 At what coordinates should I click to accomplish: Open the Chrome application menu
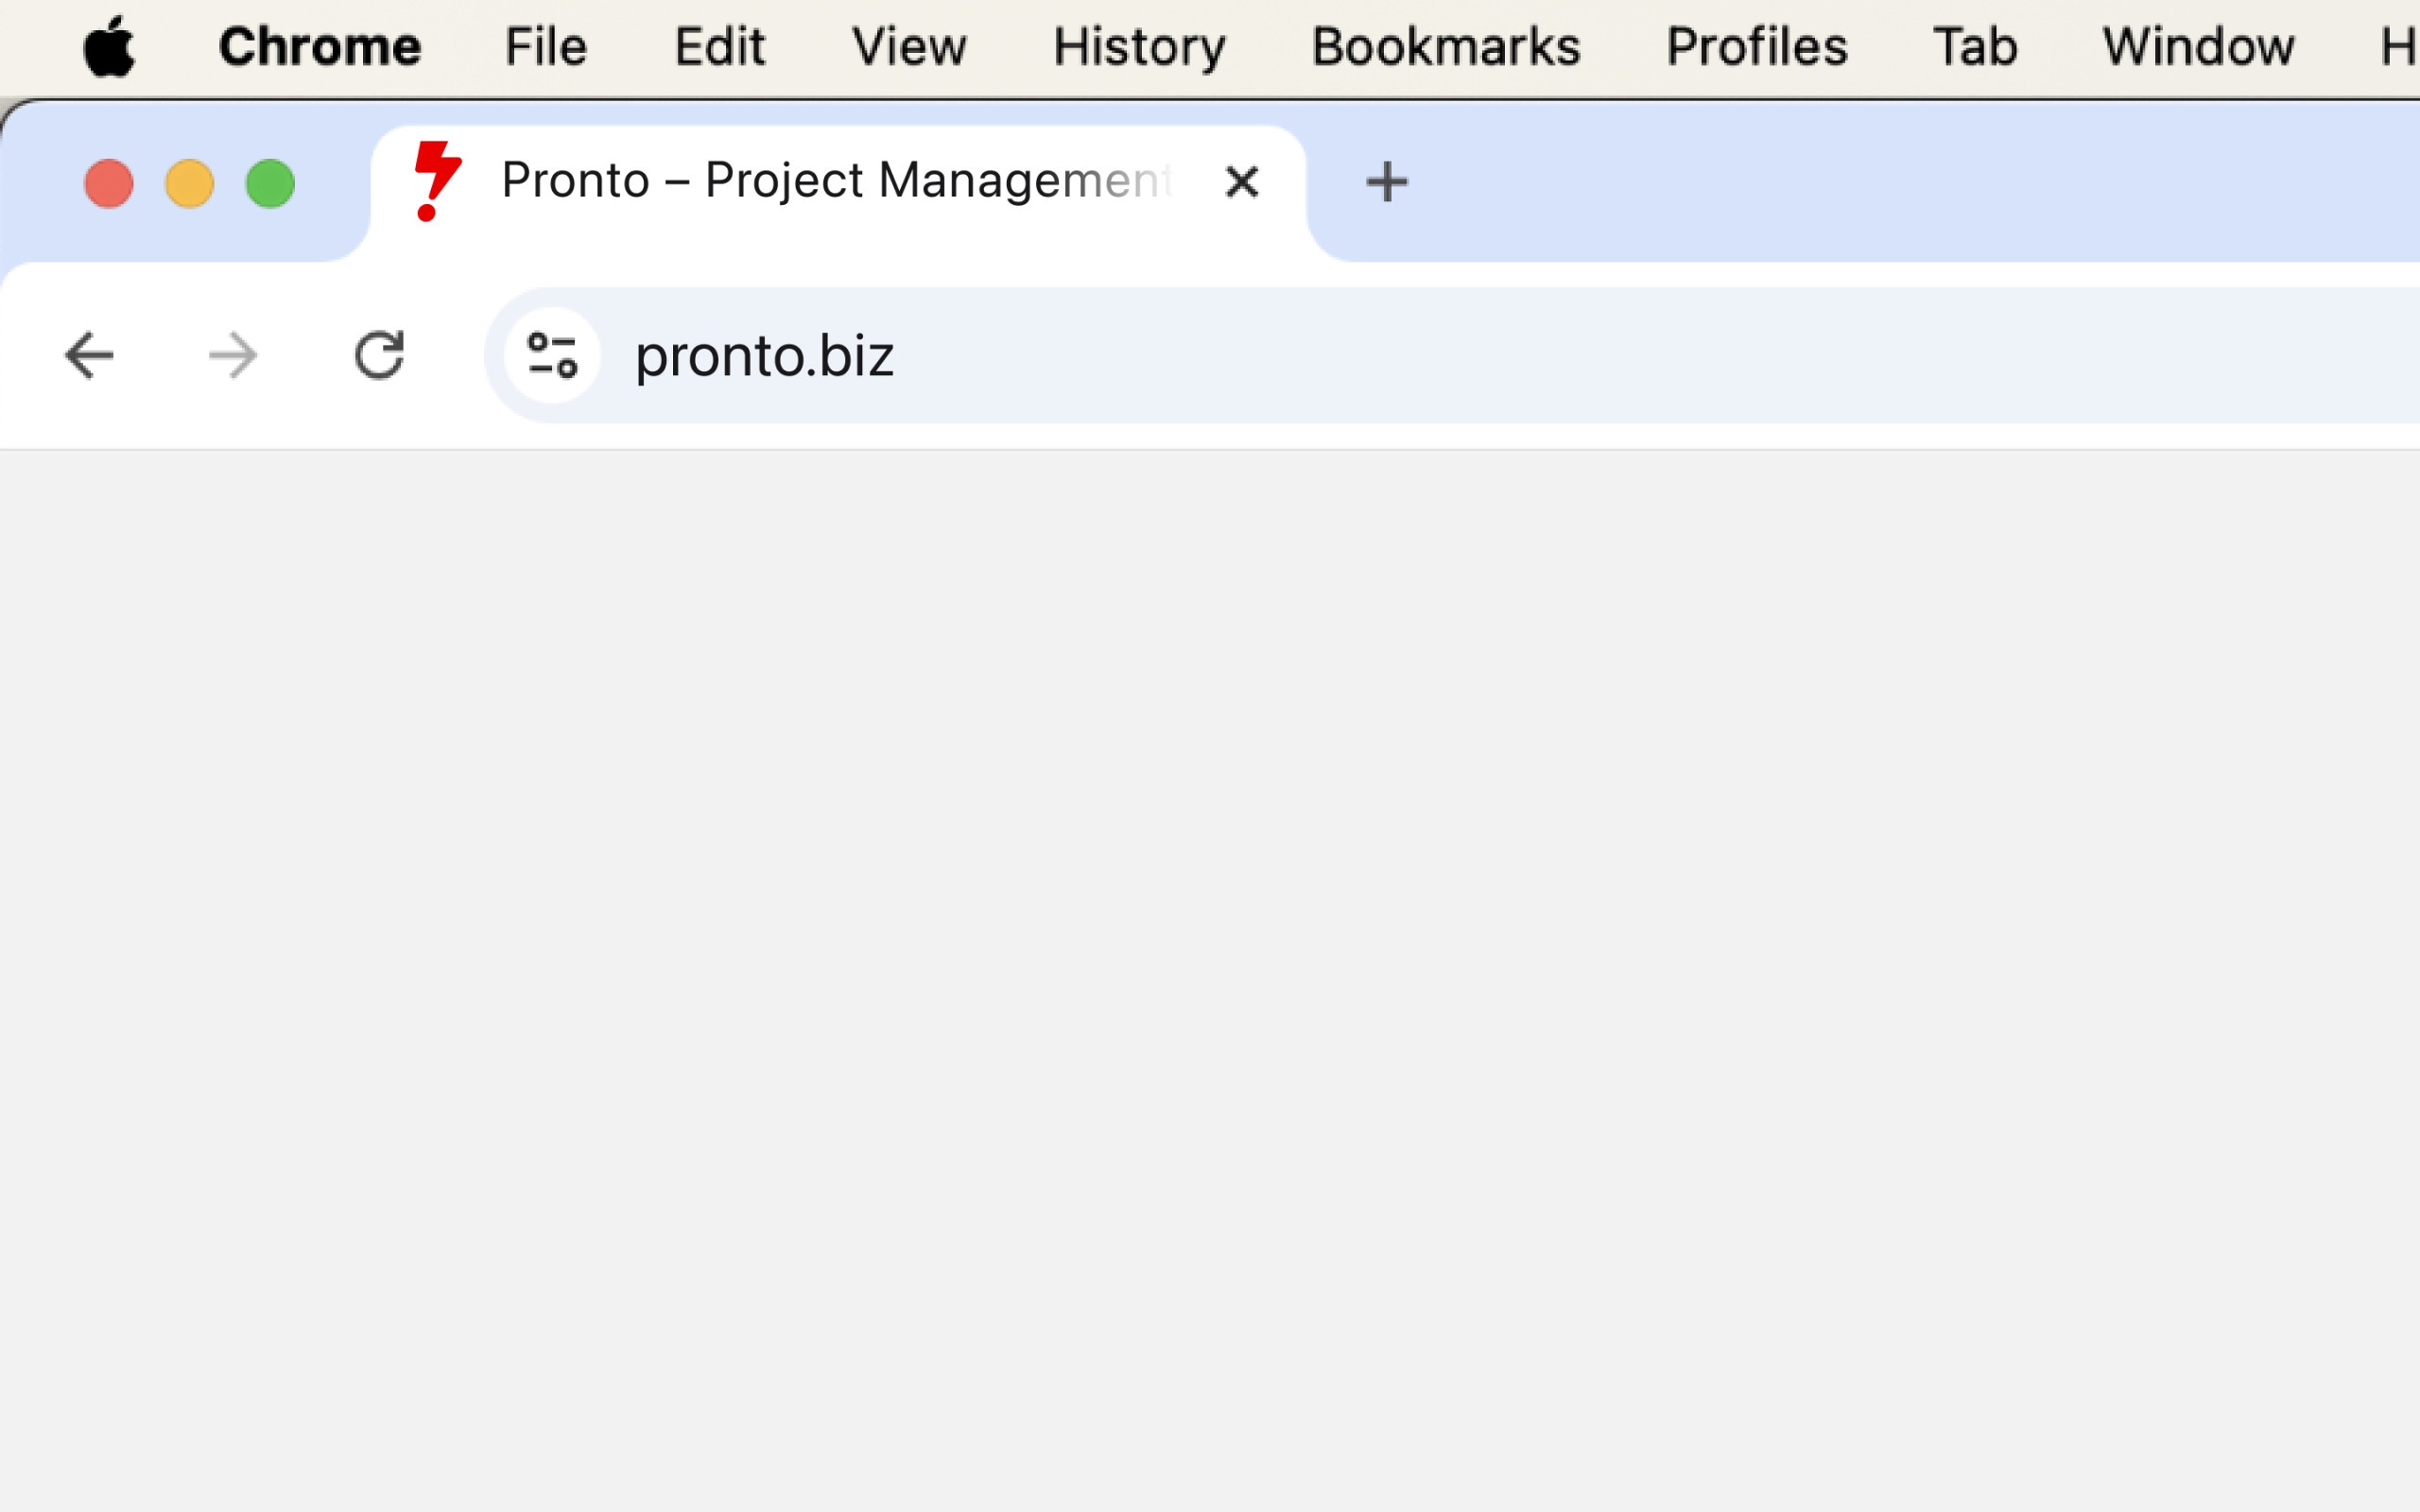[x=320, y=46]
